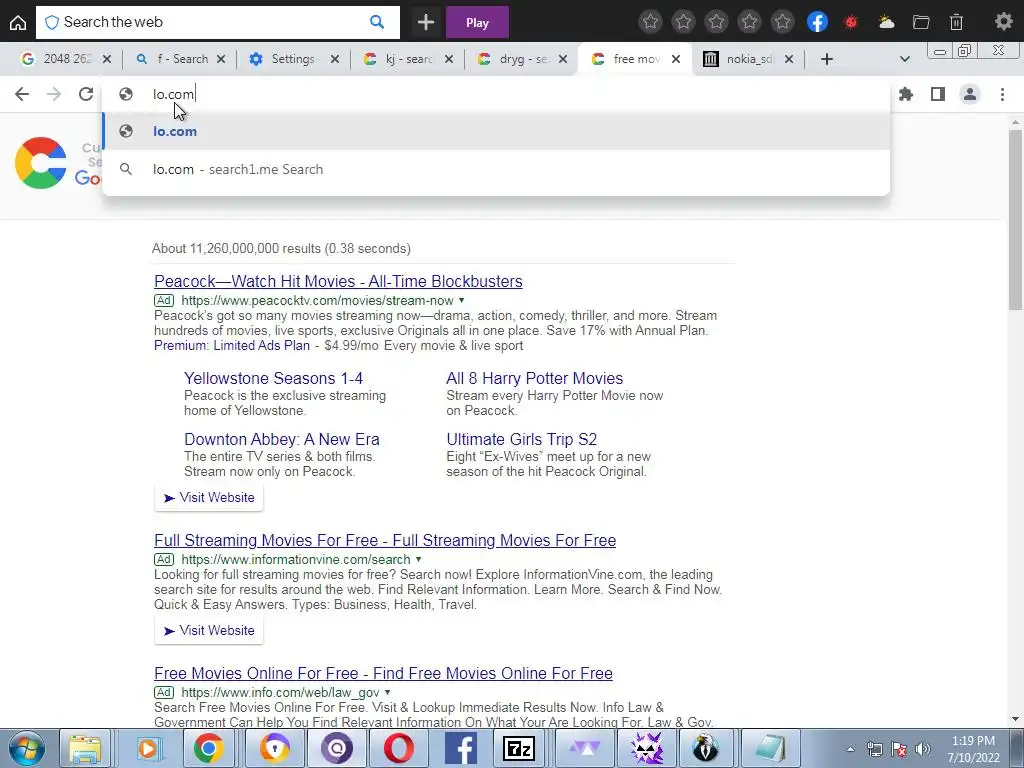Select the fourth star bookmark slot

pyautogui.click(x=750, y=22)
